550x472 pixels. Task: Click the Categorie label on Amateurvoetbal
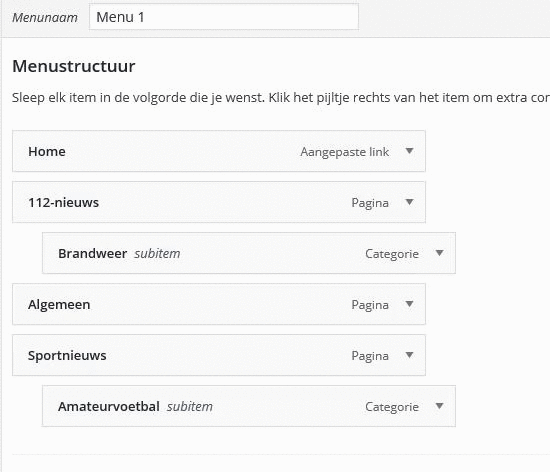[x=392, y=407]
